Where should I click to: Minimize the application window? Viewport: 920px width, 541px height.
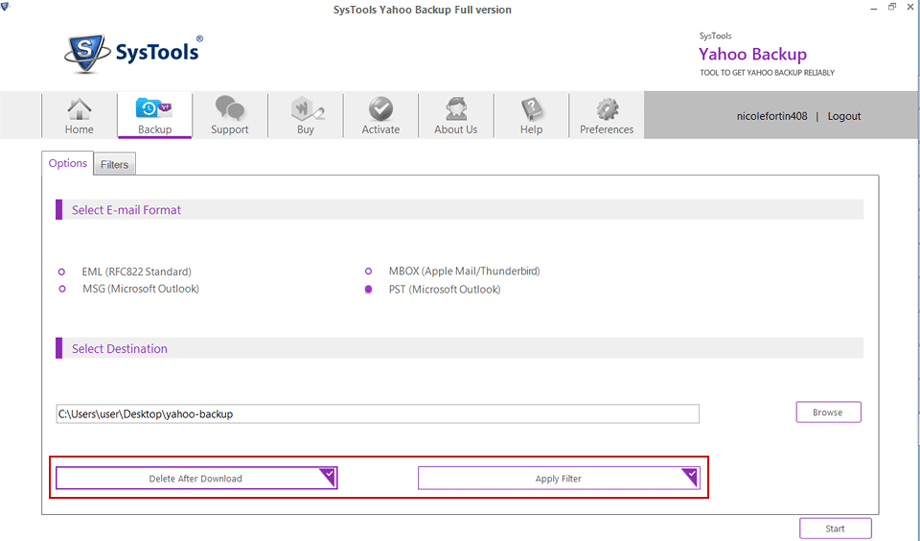pos(874,8)
